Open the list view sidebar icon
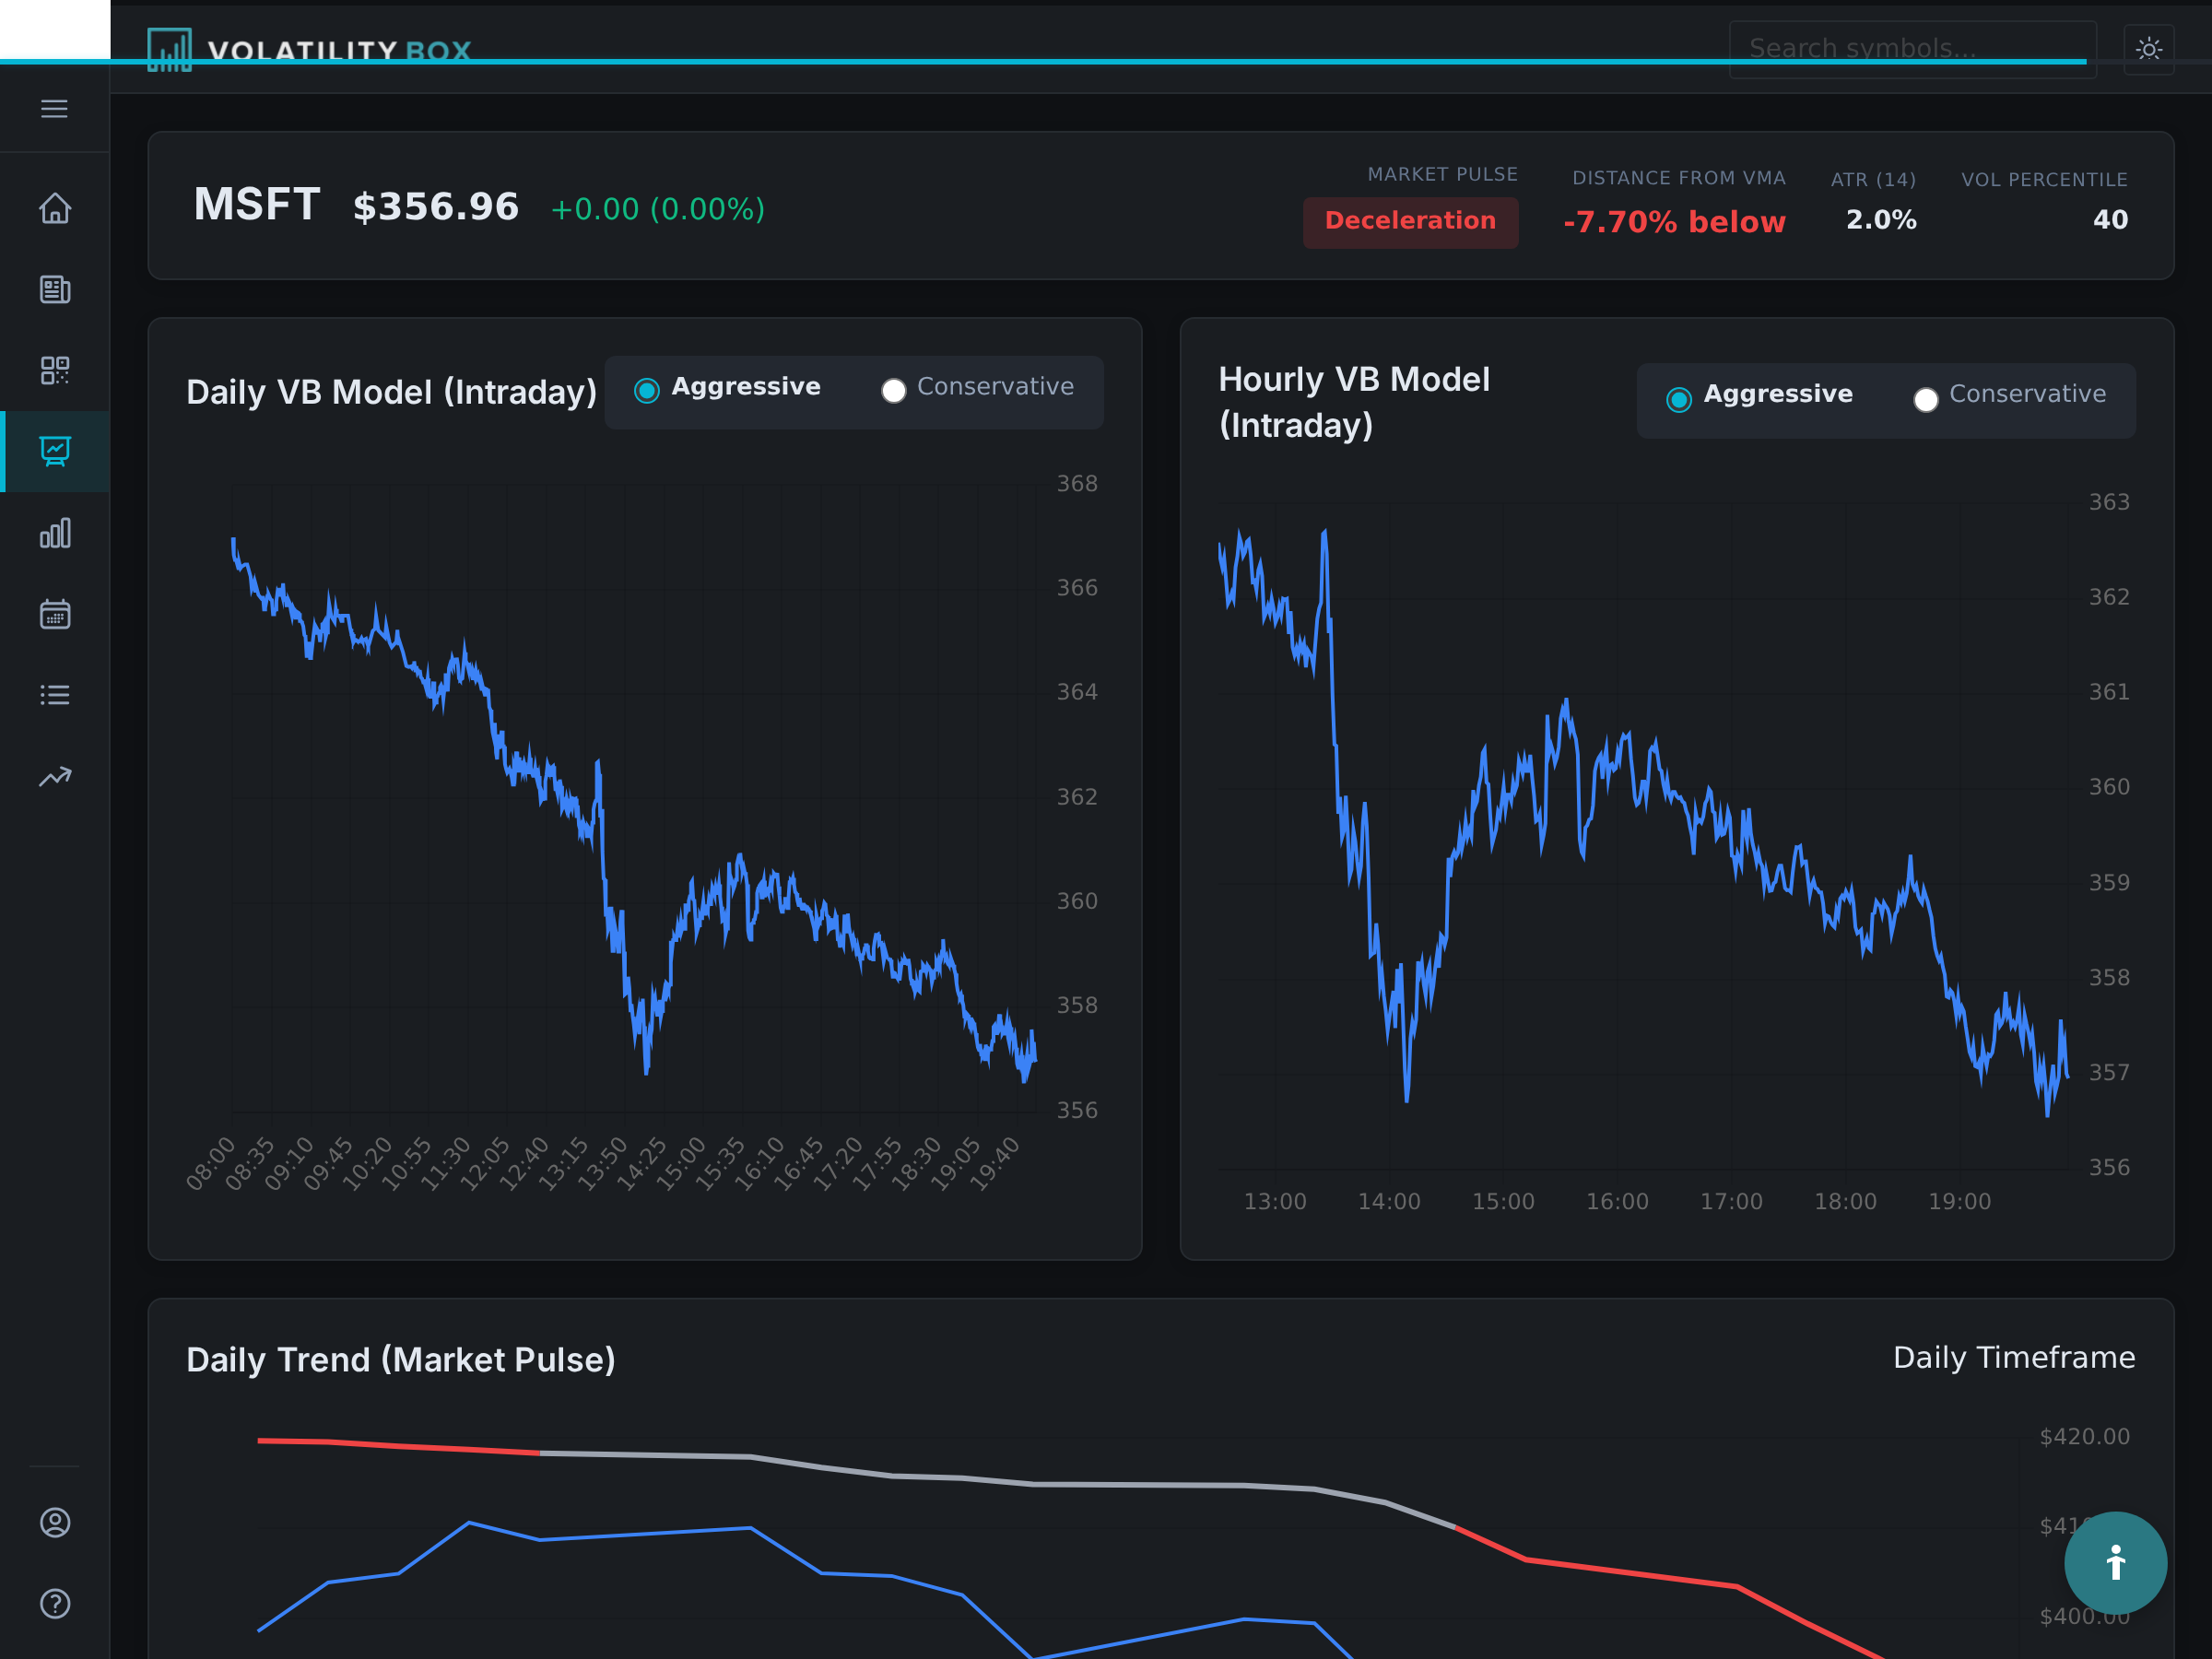This screenshot has width=2212, height=1659. pos(54,695)
